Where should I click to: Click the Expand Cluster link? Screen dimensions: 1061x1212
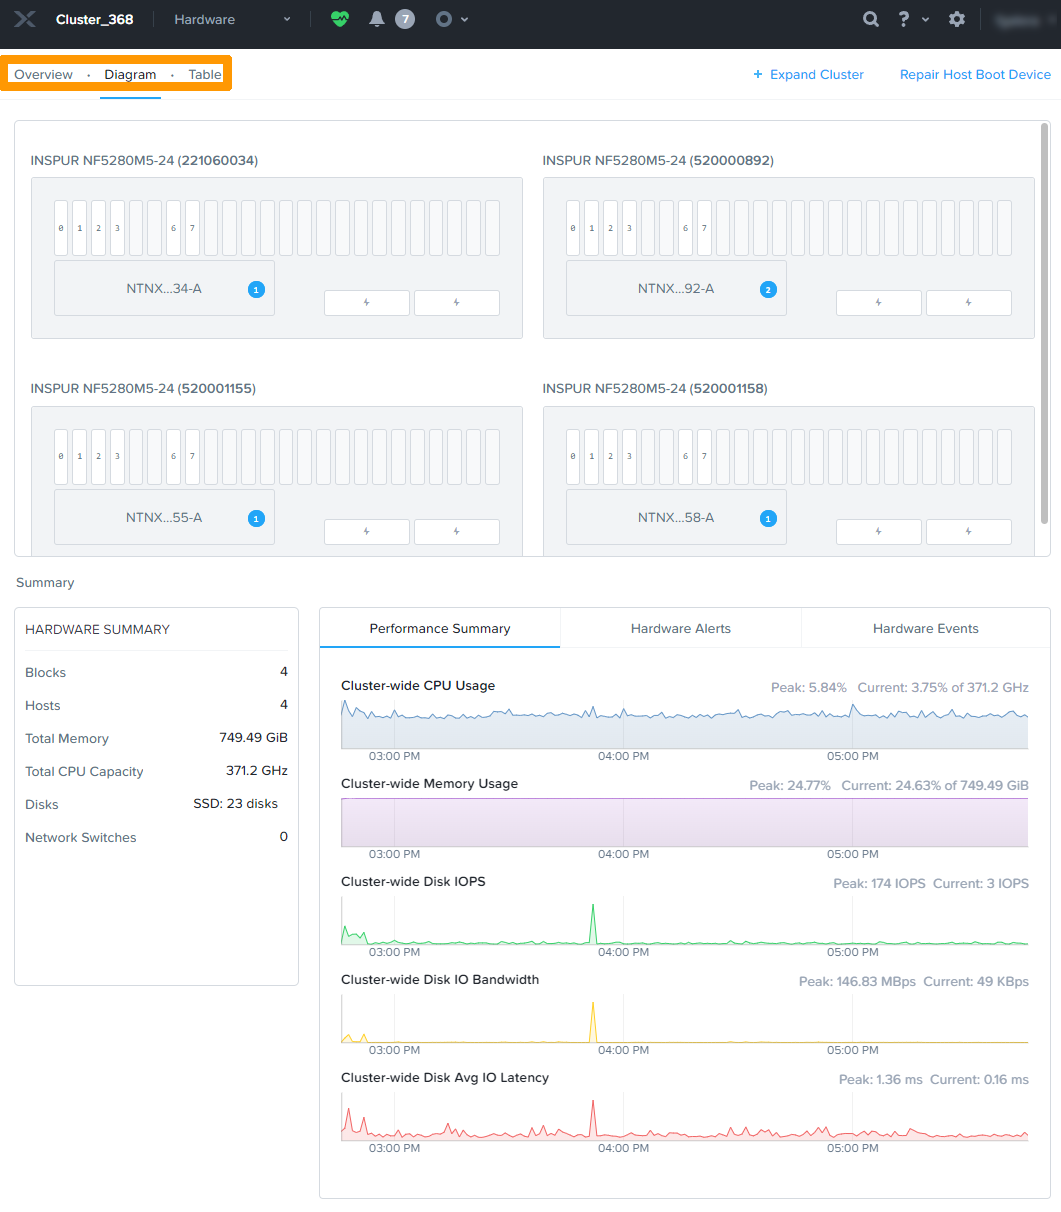(808, 75)
